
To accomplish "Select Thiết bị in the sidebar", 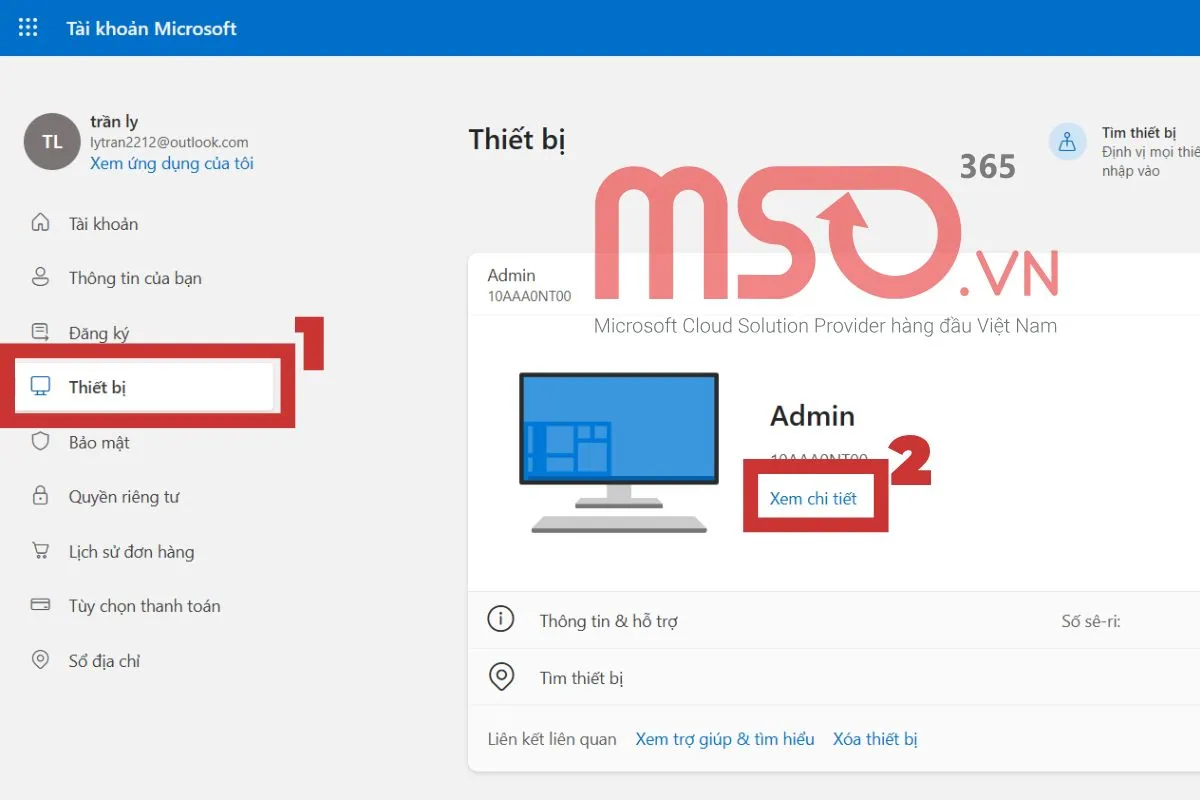I will pyautogui.click(x=97, y=387).
